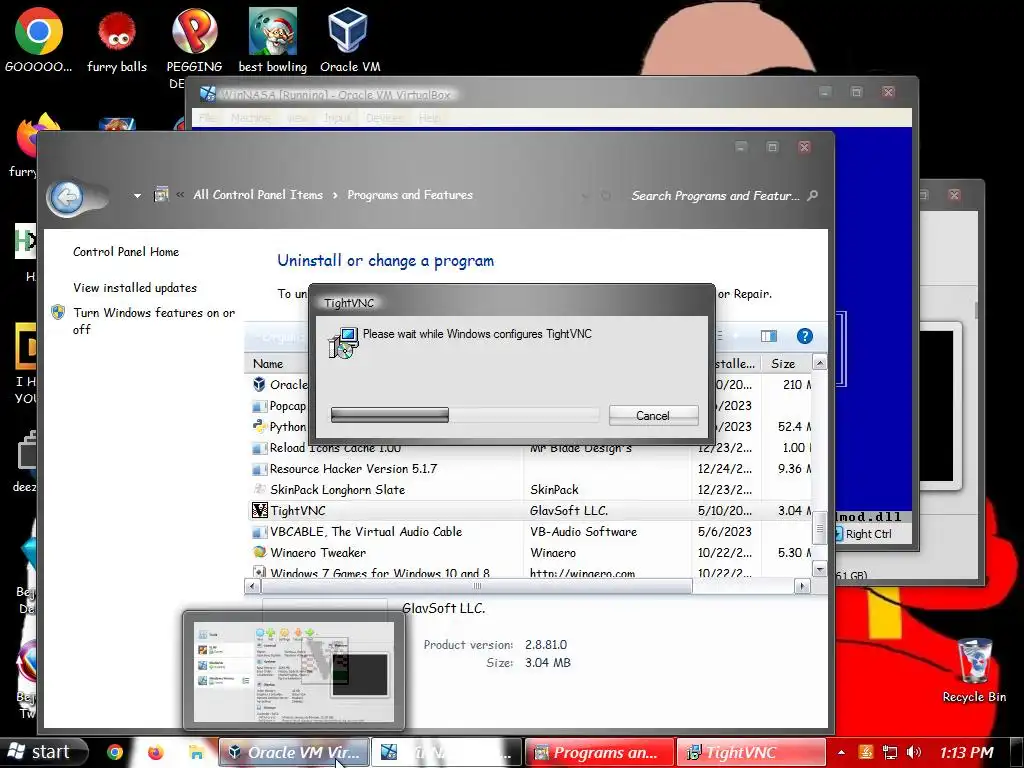This screenshot has height=768, width=1024.
Task: Focus the Search Programs and Features box
Action: point(715,195)
